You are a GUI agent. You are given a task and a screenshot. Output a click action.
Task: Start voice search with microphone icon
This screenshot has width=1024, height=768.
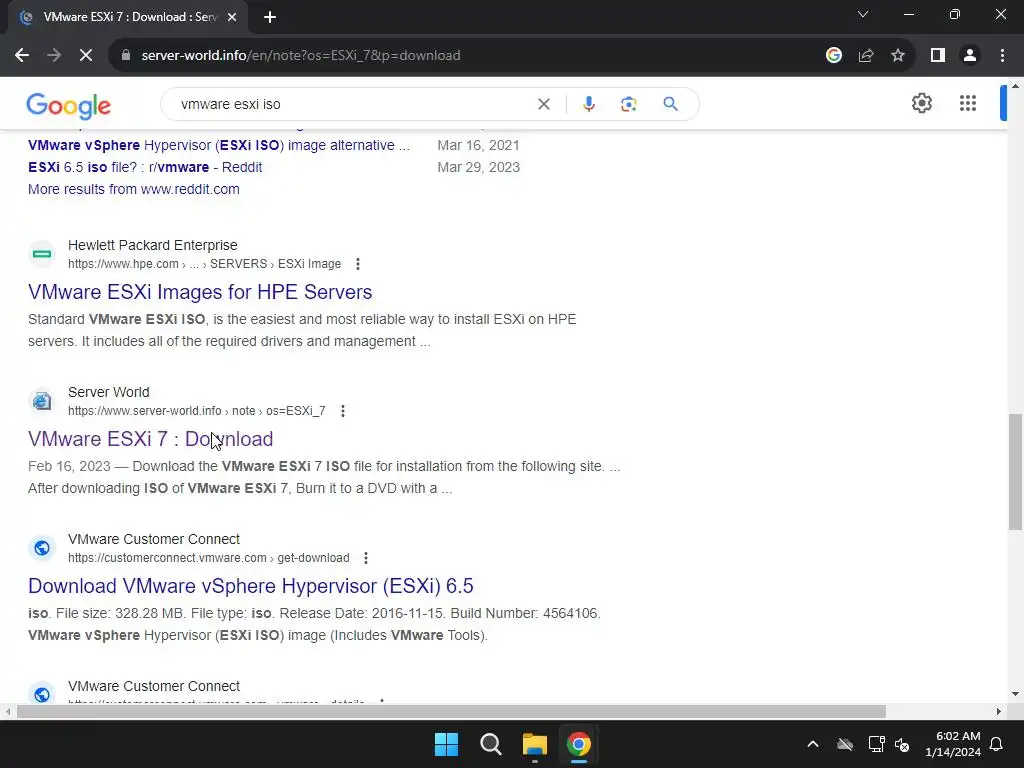point(588,104)
